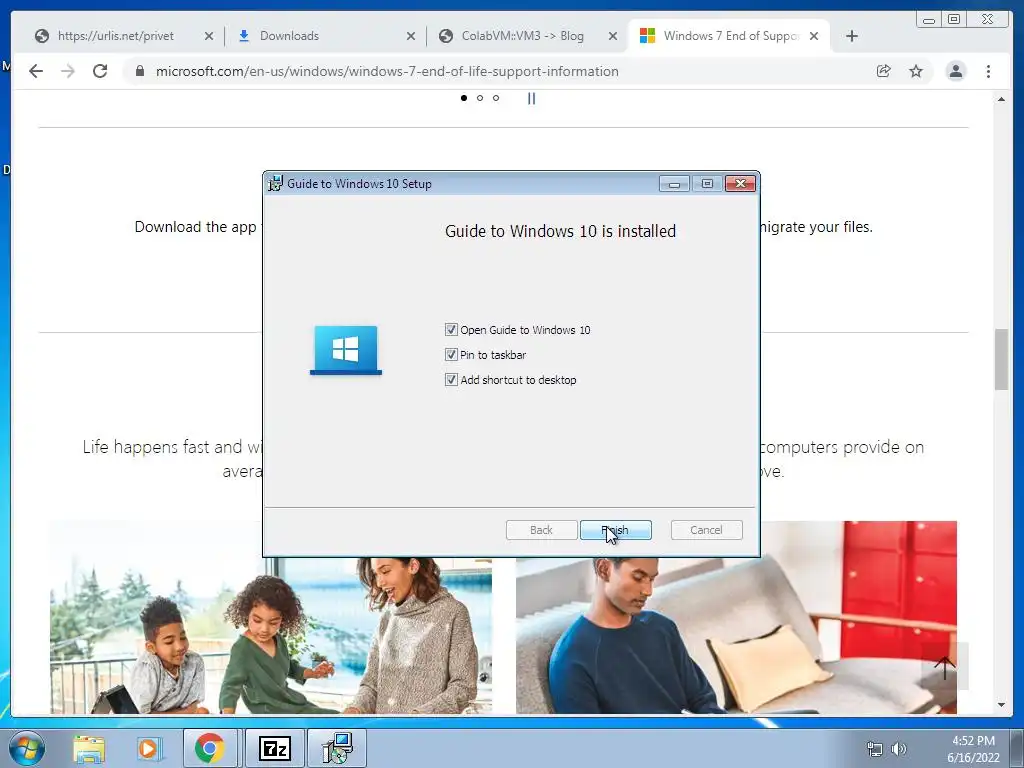Click the back-to-top arrow on page
This screenshot has width=1024, height=768.
(944, 666)
